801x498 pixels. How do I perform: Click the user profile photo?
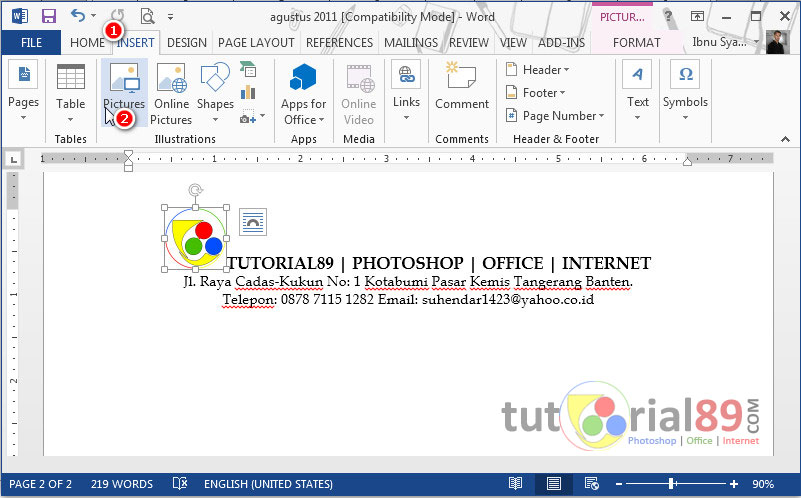[778, 42]
